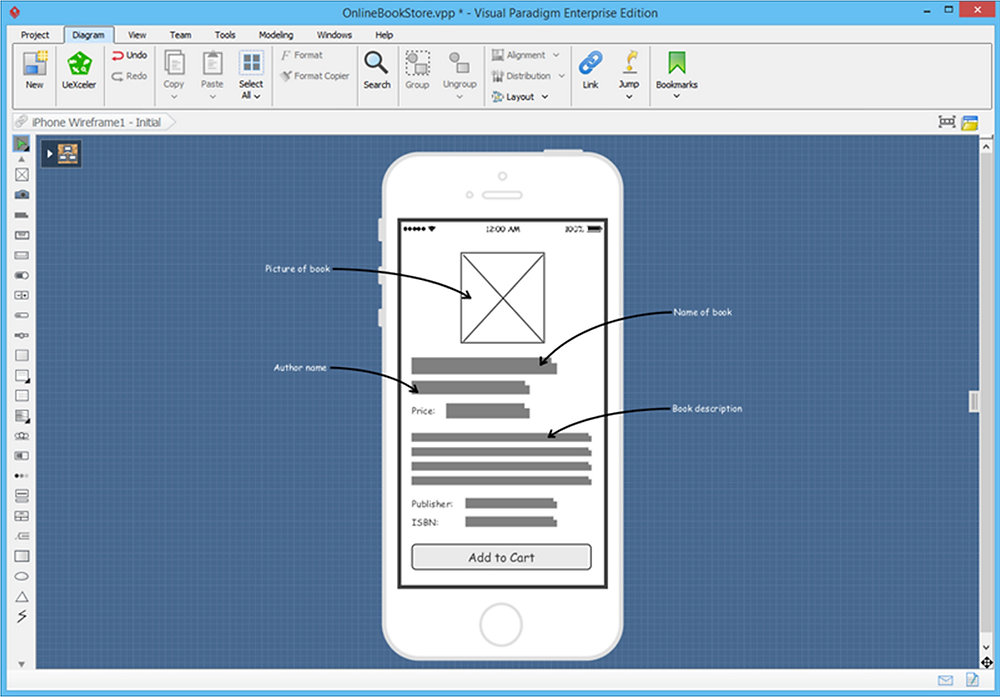Expand the Select All dropdown arrow

[x=257, y=96]
